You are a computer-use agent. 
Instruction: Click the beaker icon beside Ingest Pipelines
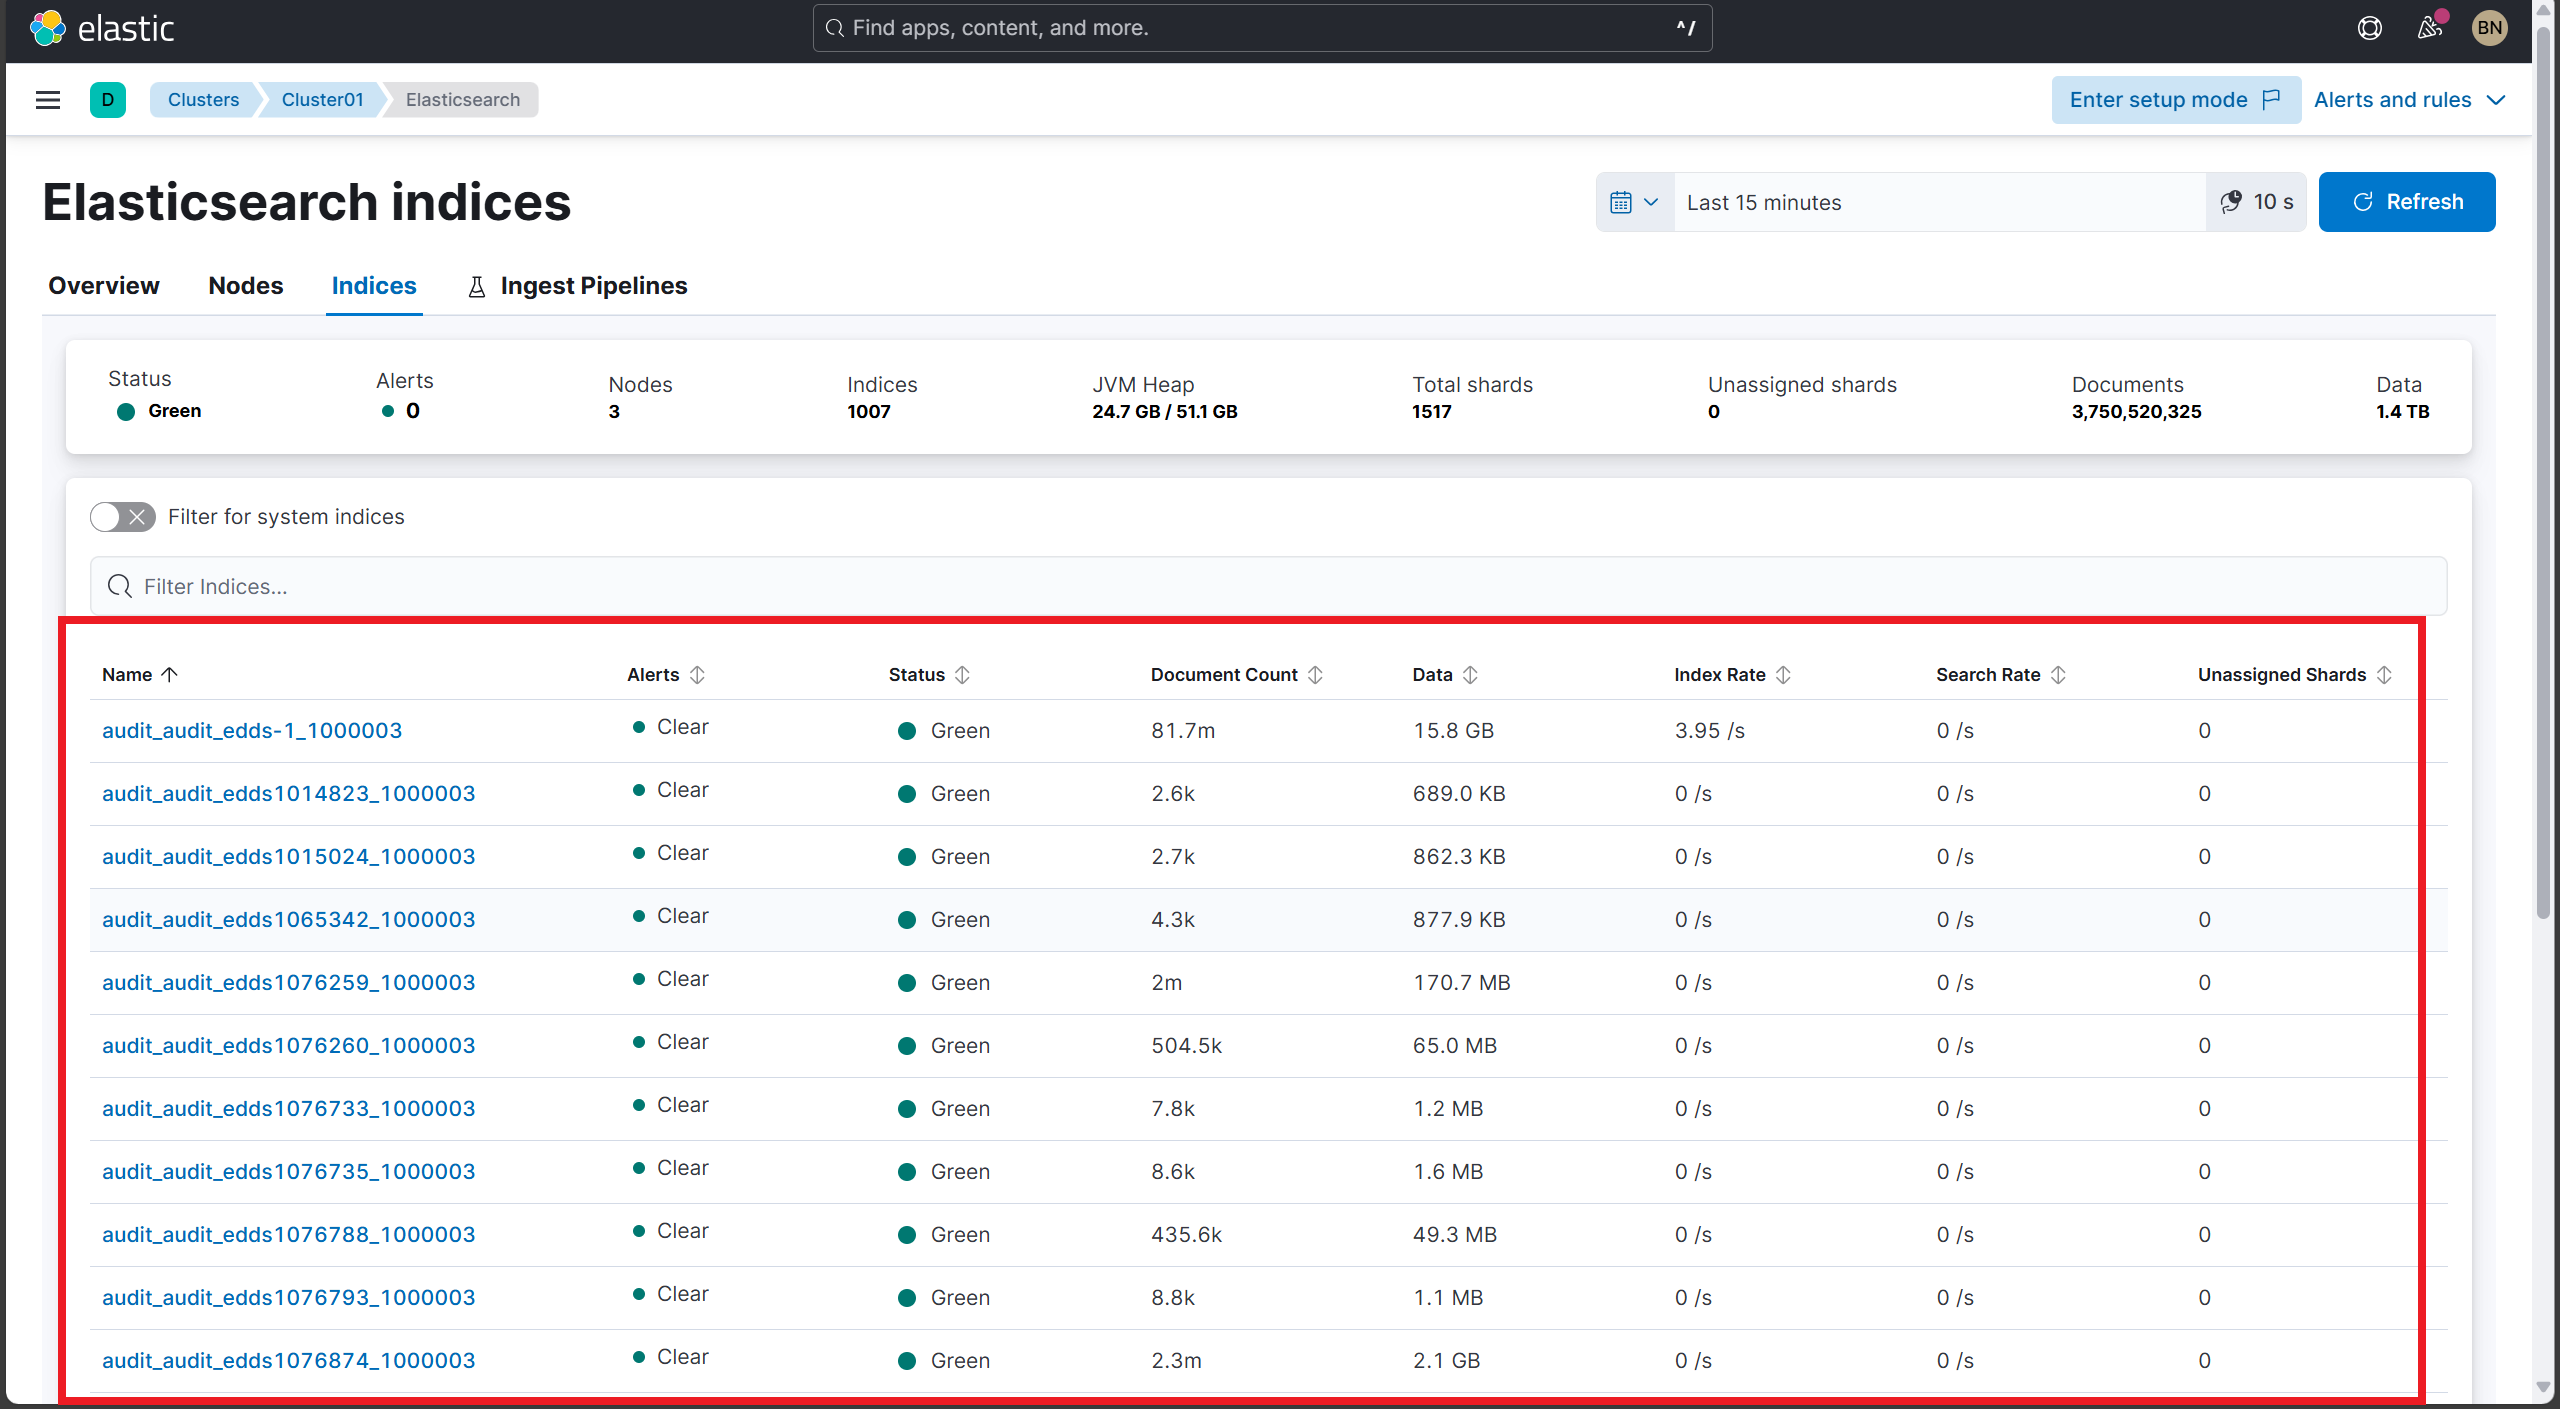click(476, 286)
